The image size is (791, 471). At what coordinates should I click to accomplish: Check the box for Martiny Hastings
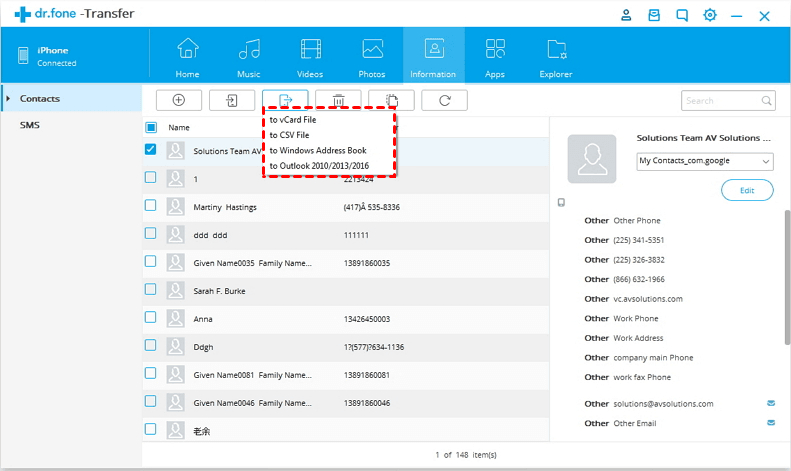coord(151,206)
